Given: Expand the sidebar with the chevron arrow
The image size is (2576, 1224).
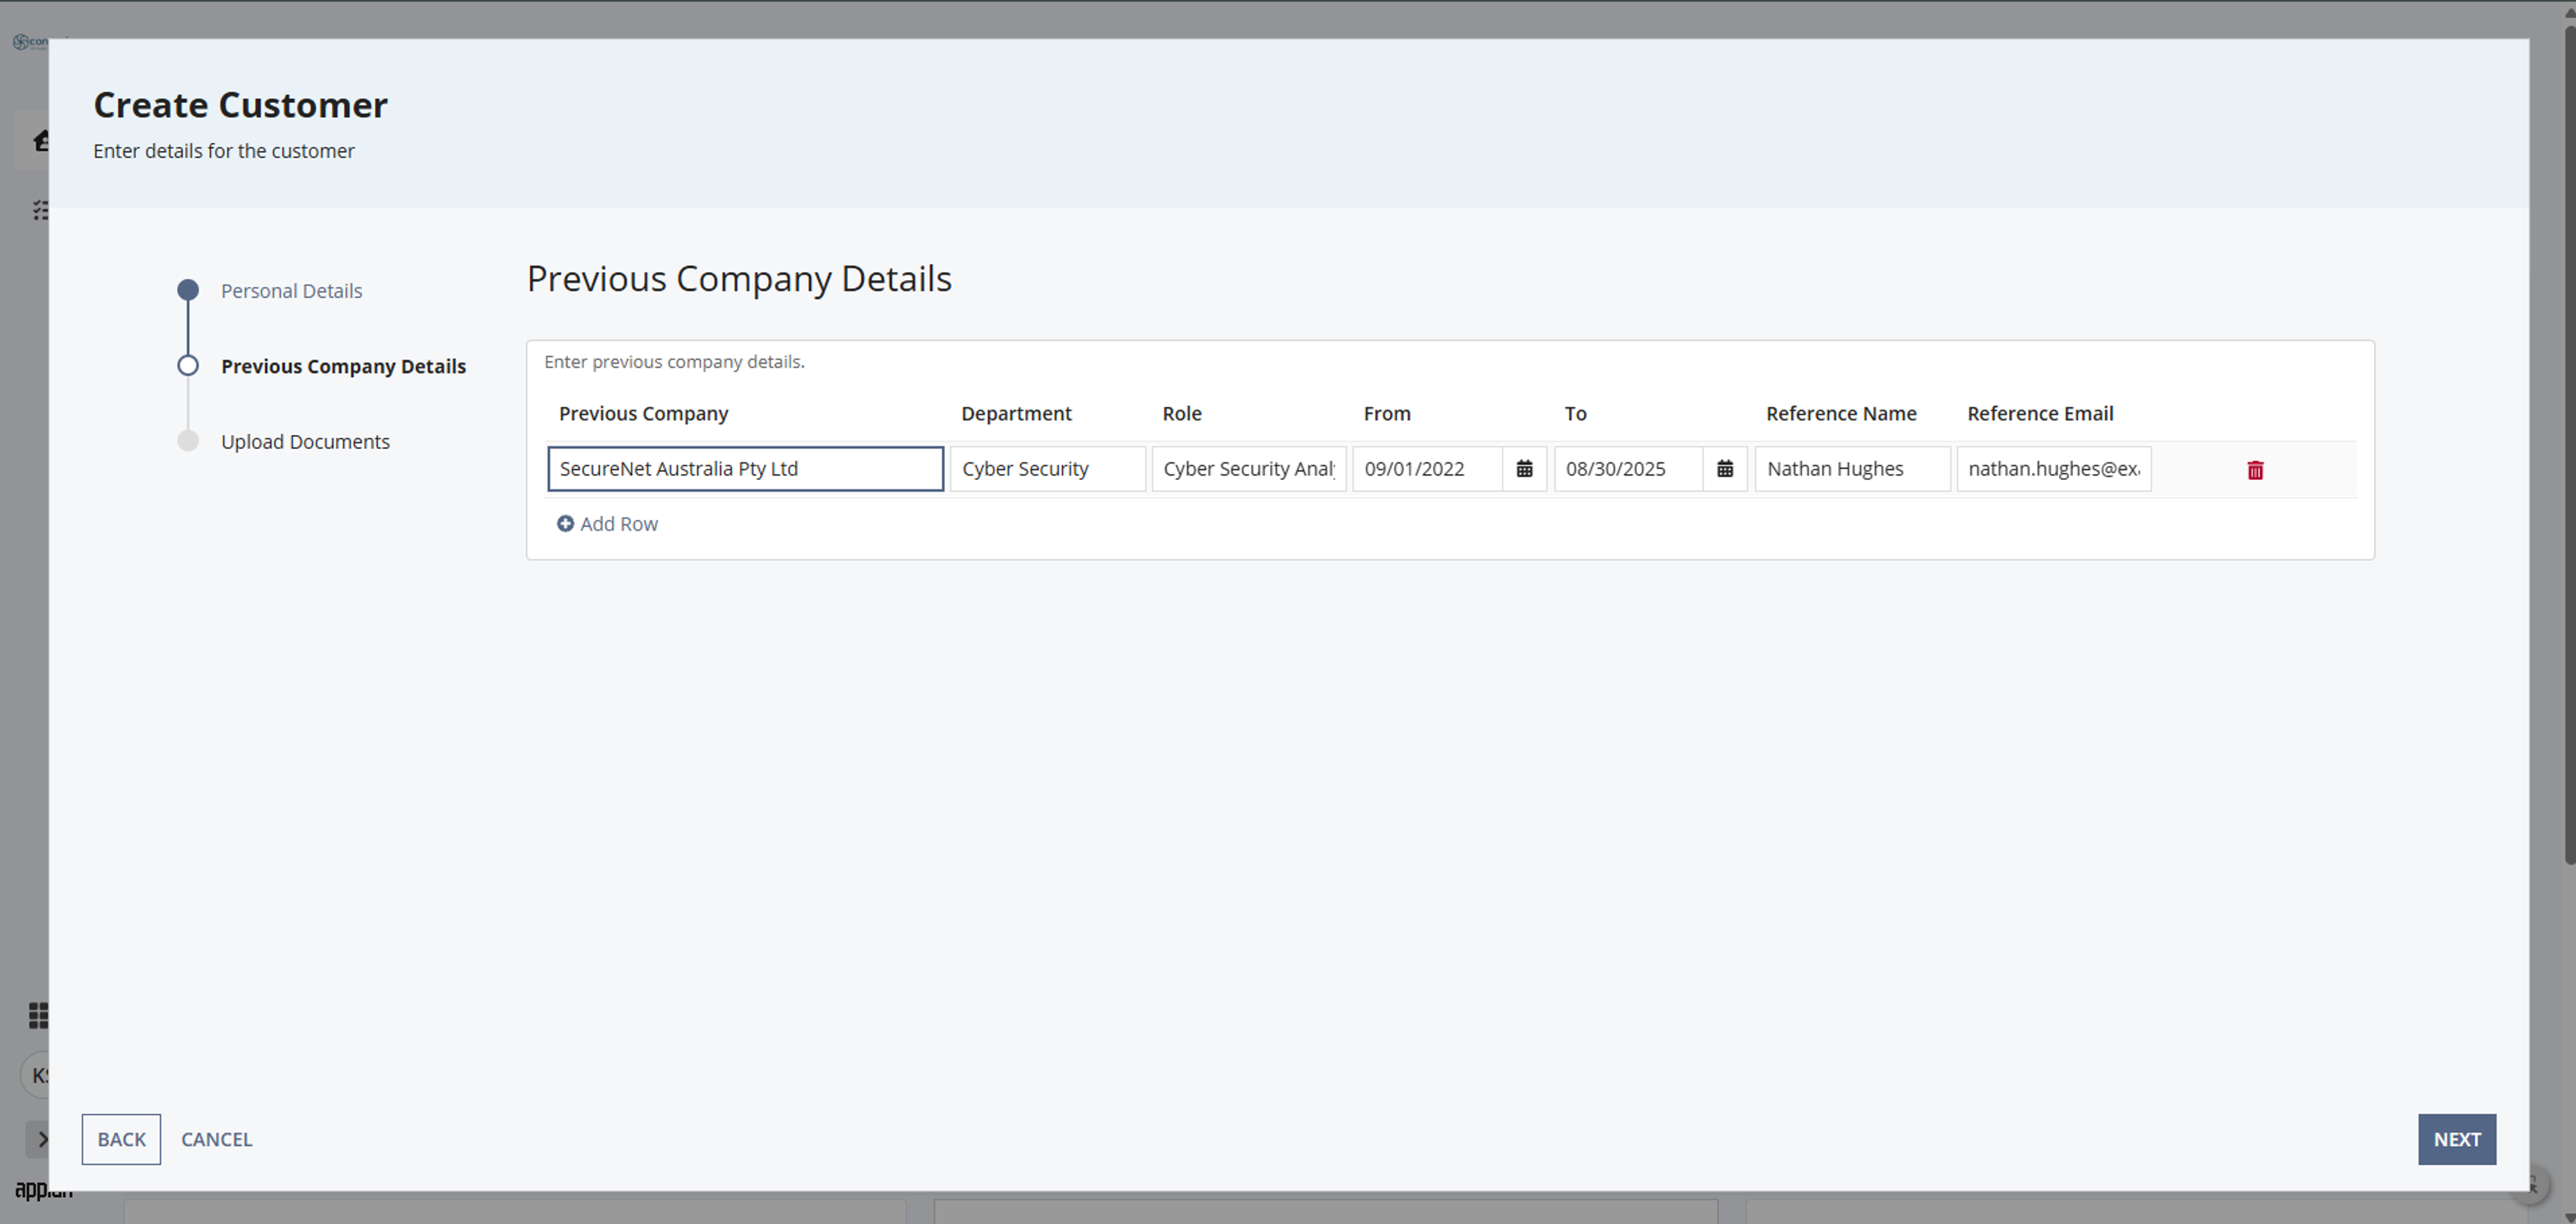Looking at the screenshot, I should [42, 1139].
